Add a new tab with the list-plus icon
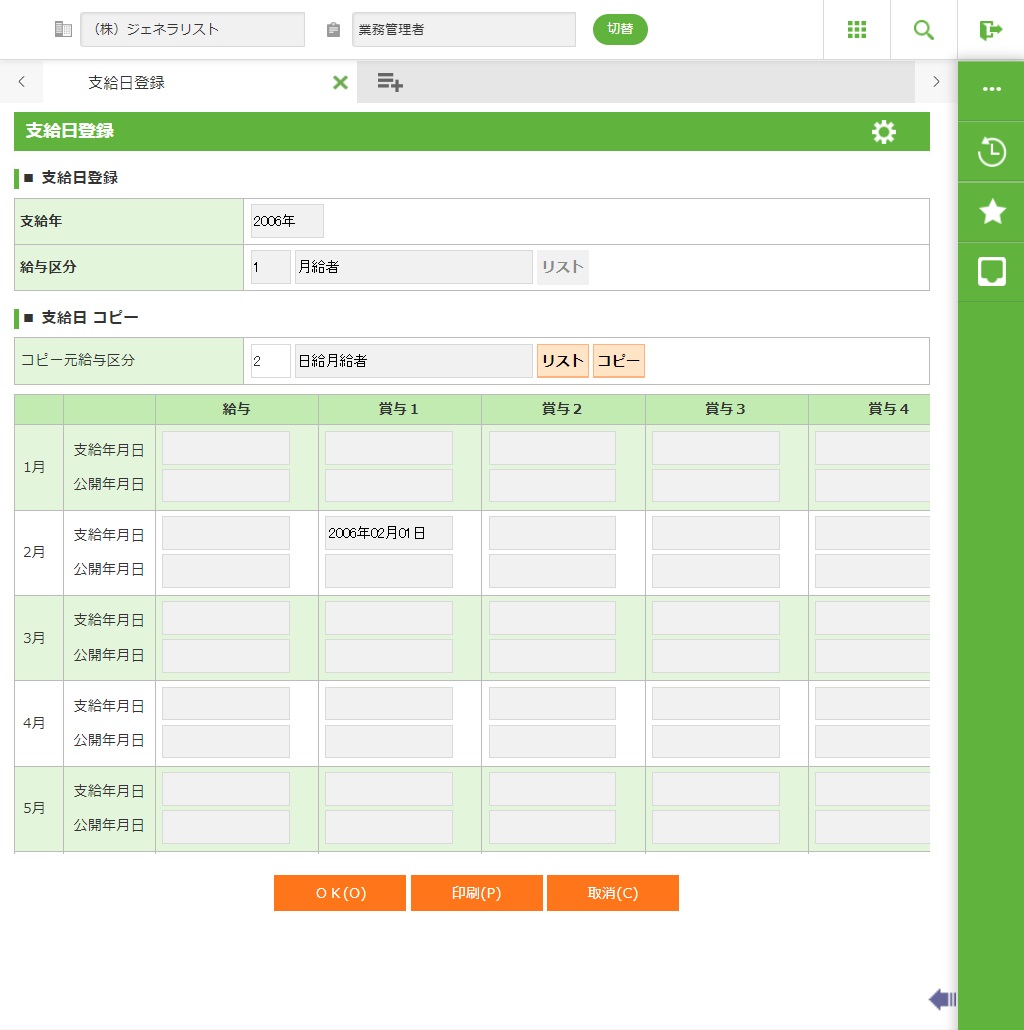1024x1030 pixels. click(390, 83)
